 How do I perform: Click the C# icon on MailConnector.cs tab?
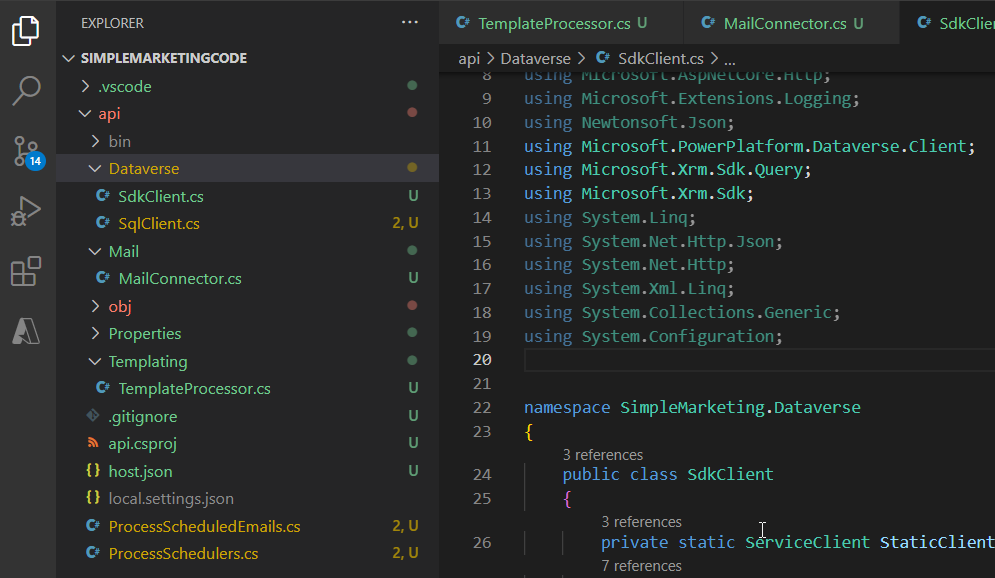pyautogui.click(x=708, y=23)
